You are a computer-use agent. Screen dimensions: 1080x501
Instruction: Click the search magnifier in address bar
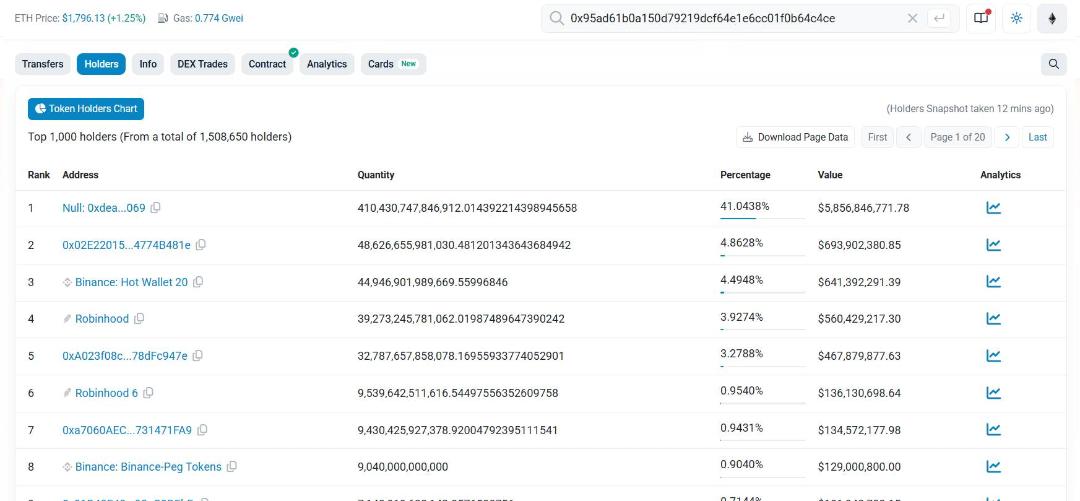click(557, 19)
